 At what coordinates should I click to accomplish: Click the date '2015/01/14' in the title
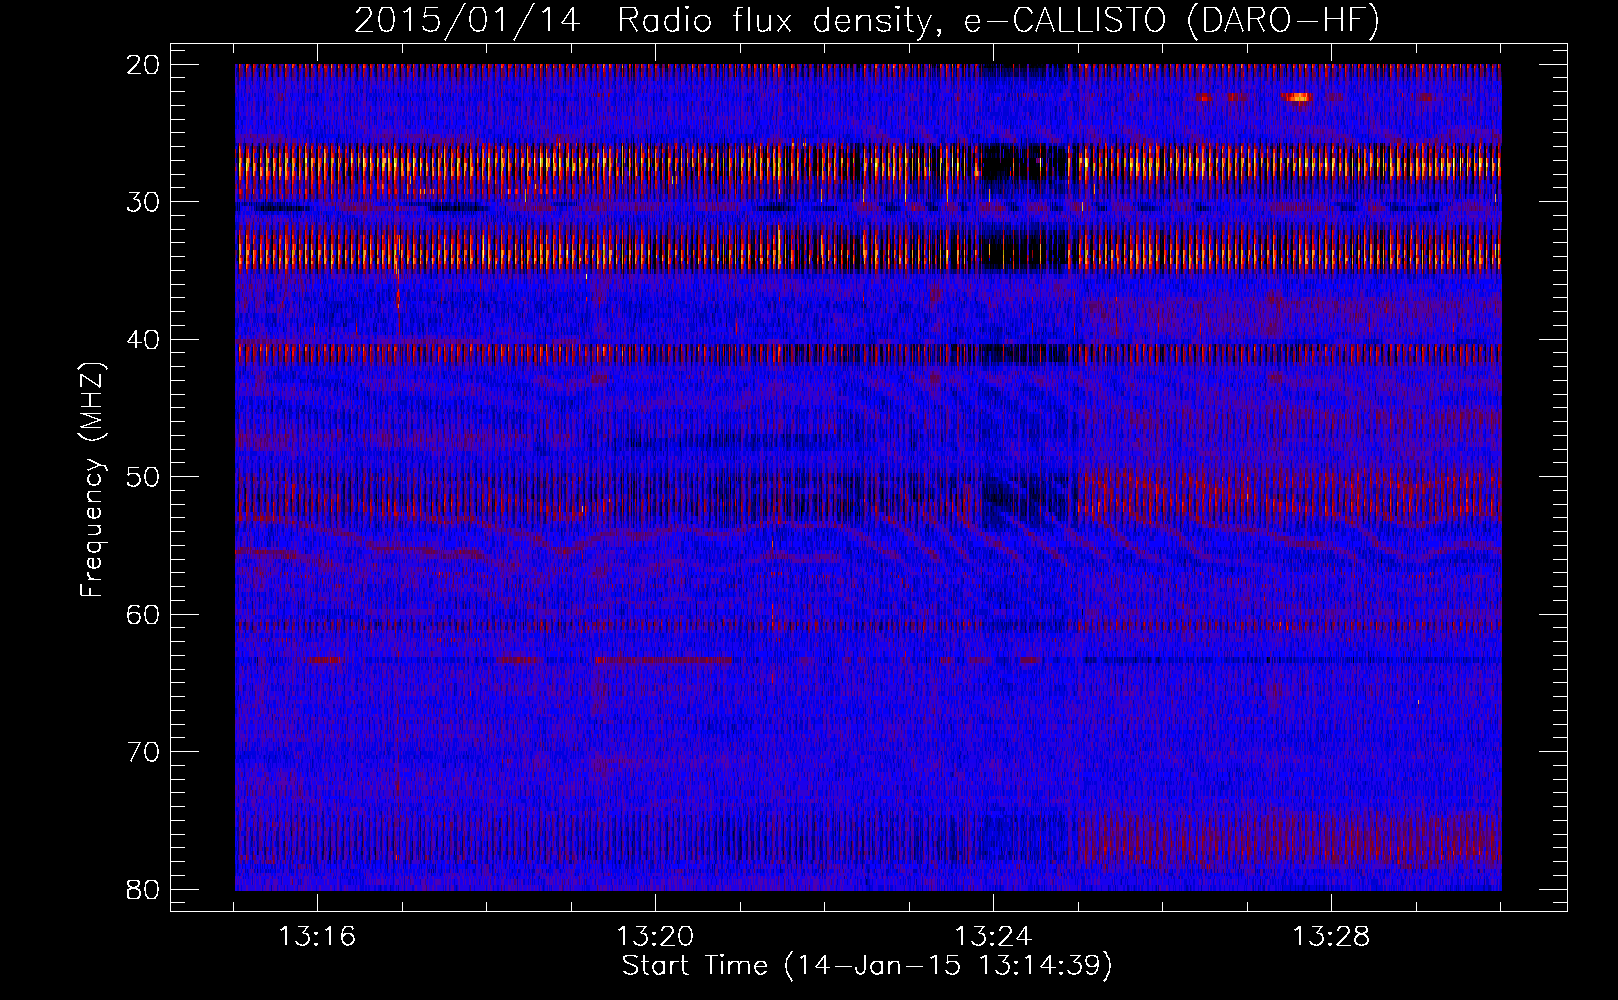[x=467, y=20]
